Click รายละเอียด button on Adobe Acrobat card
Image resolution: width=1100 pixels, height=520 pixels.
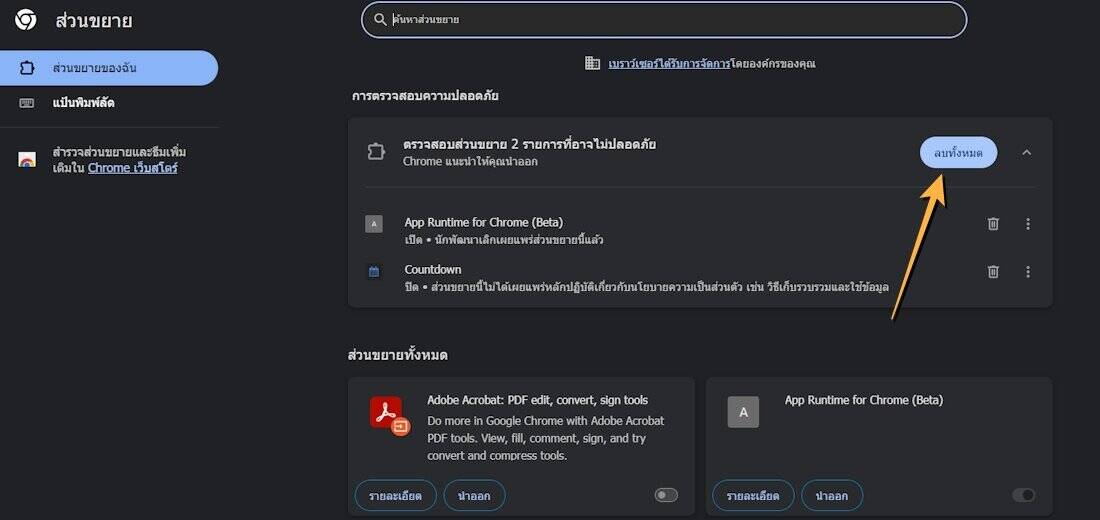[x=395, y=495]
